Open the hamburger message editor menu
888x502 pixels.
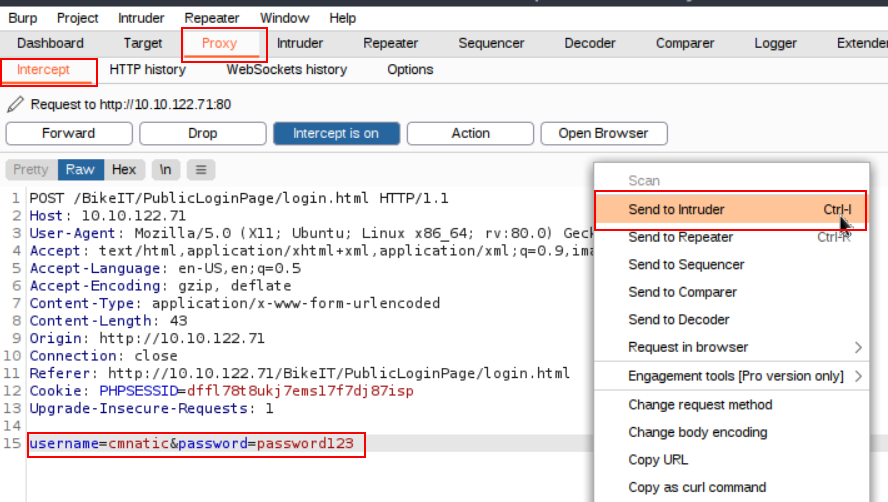click(x=201, y=169)
